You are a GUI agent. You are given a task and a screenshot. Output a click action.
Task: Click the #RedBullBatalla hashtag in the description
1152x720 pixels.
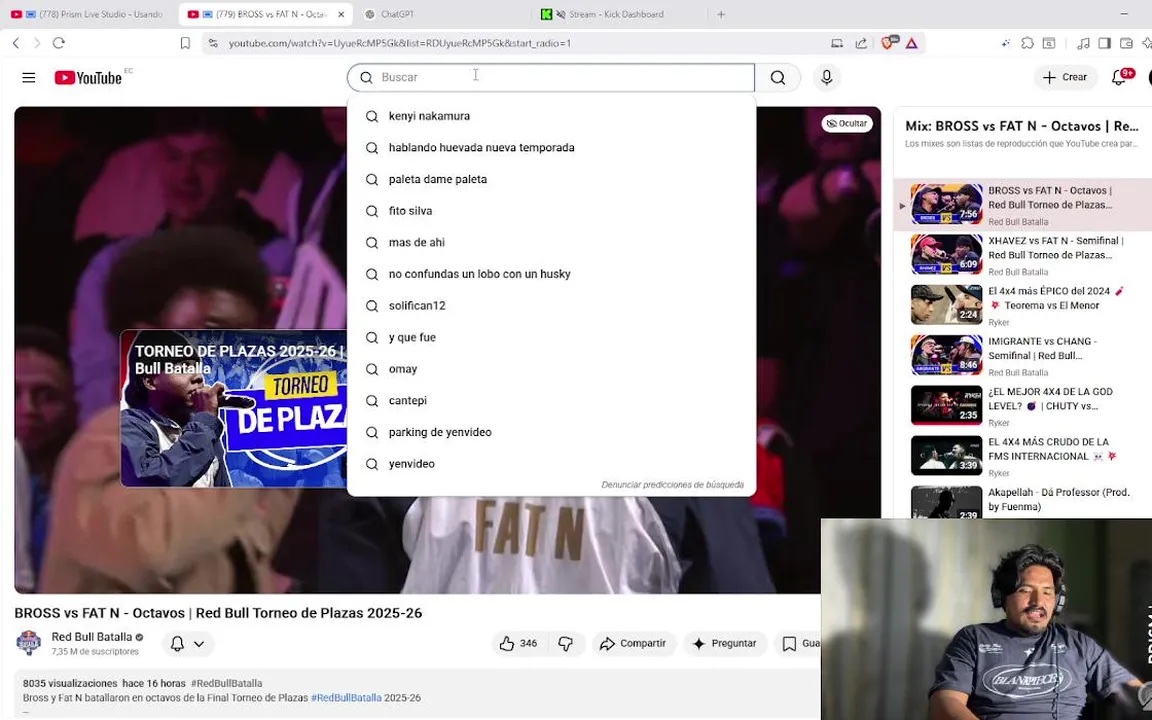346,698
